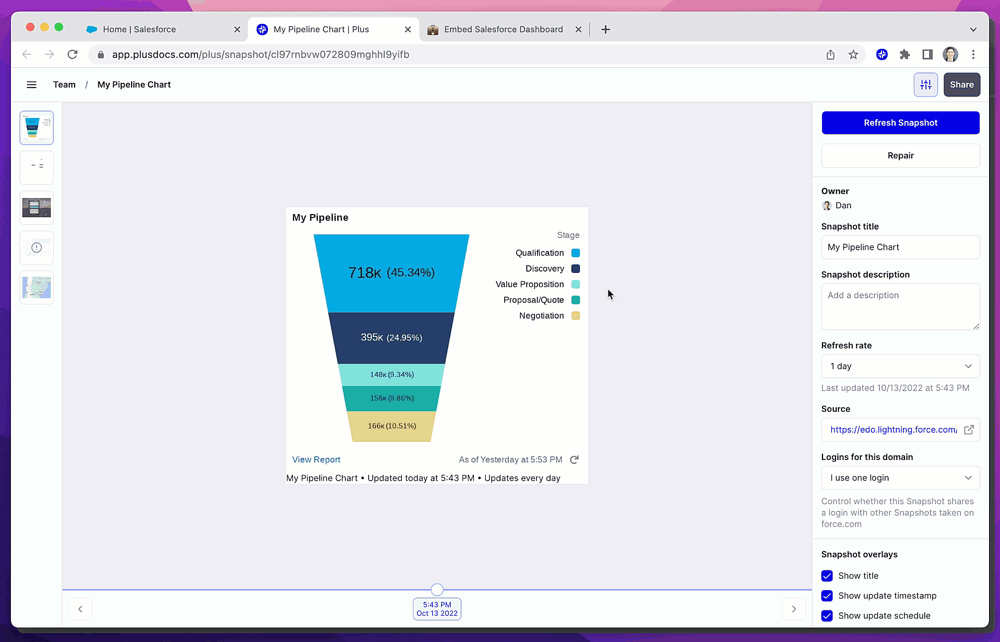Go to next snapshot version arrow
Screen dimensions: 1000x642
click(x=794, y=609)
